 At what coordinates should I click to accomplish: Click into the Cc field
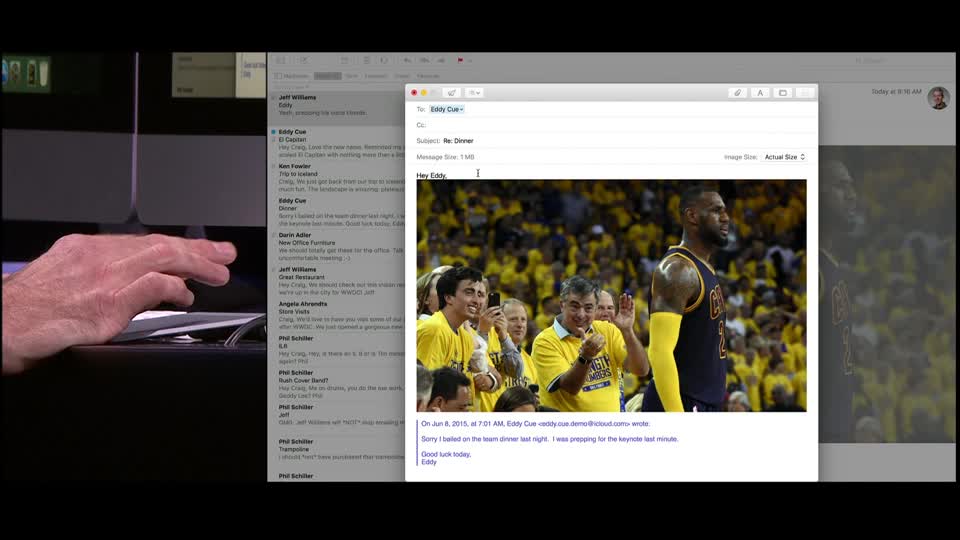point(600,125)
